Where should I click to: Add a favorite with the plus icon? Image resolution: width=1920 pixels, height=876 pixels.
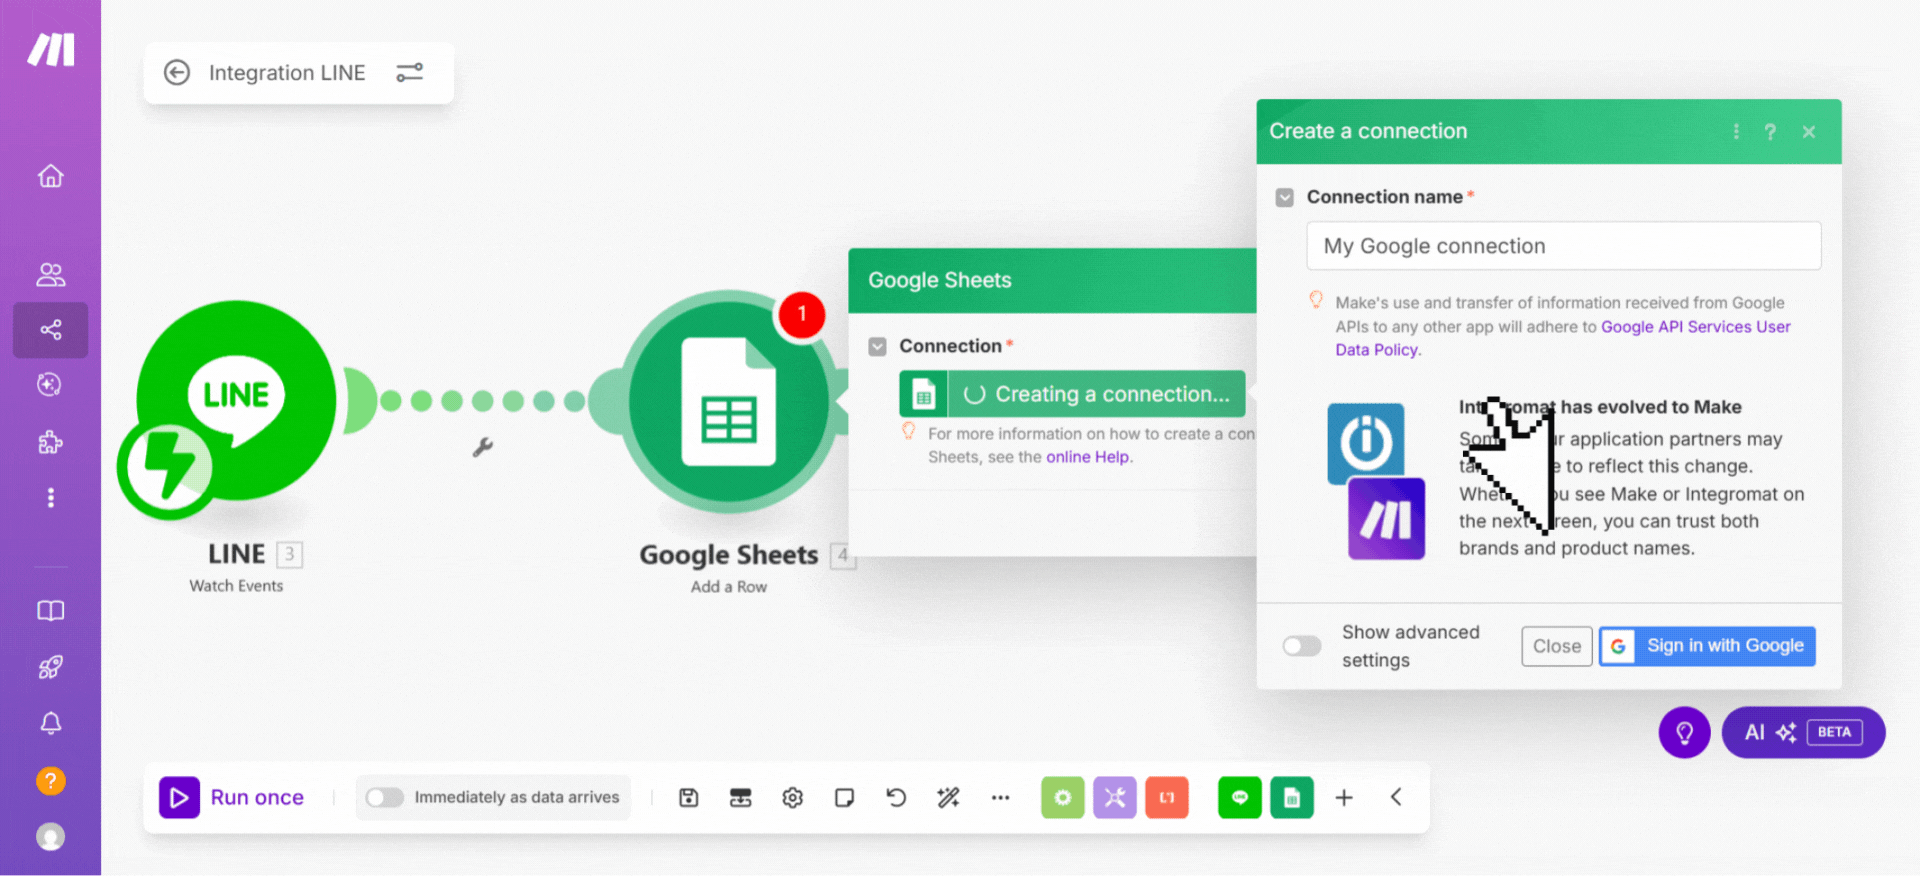(x=1344, y=797)
